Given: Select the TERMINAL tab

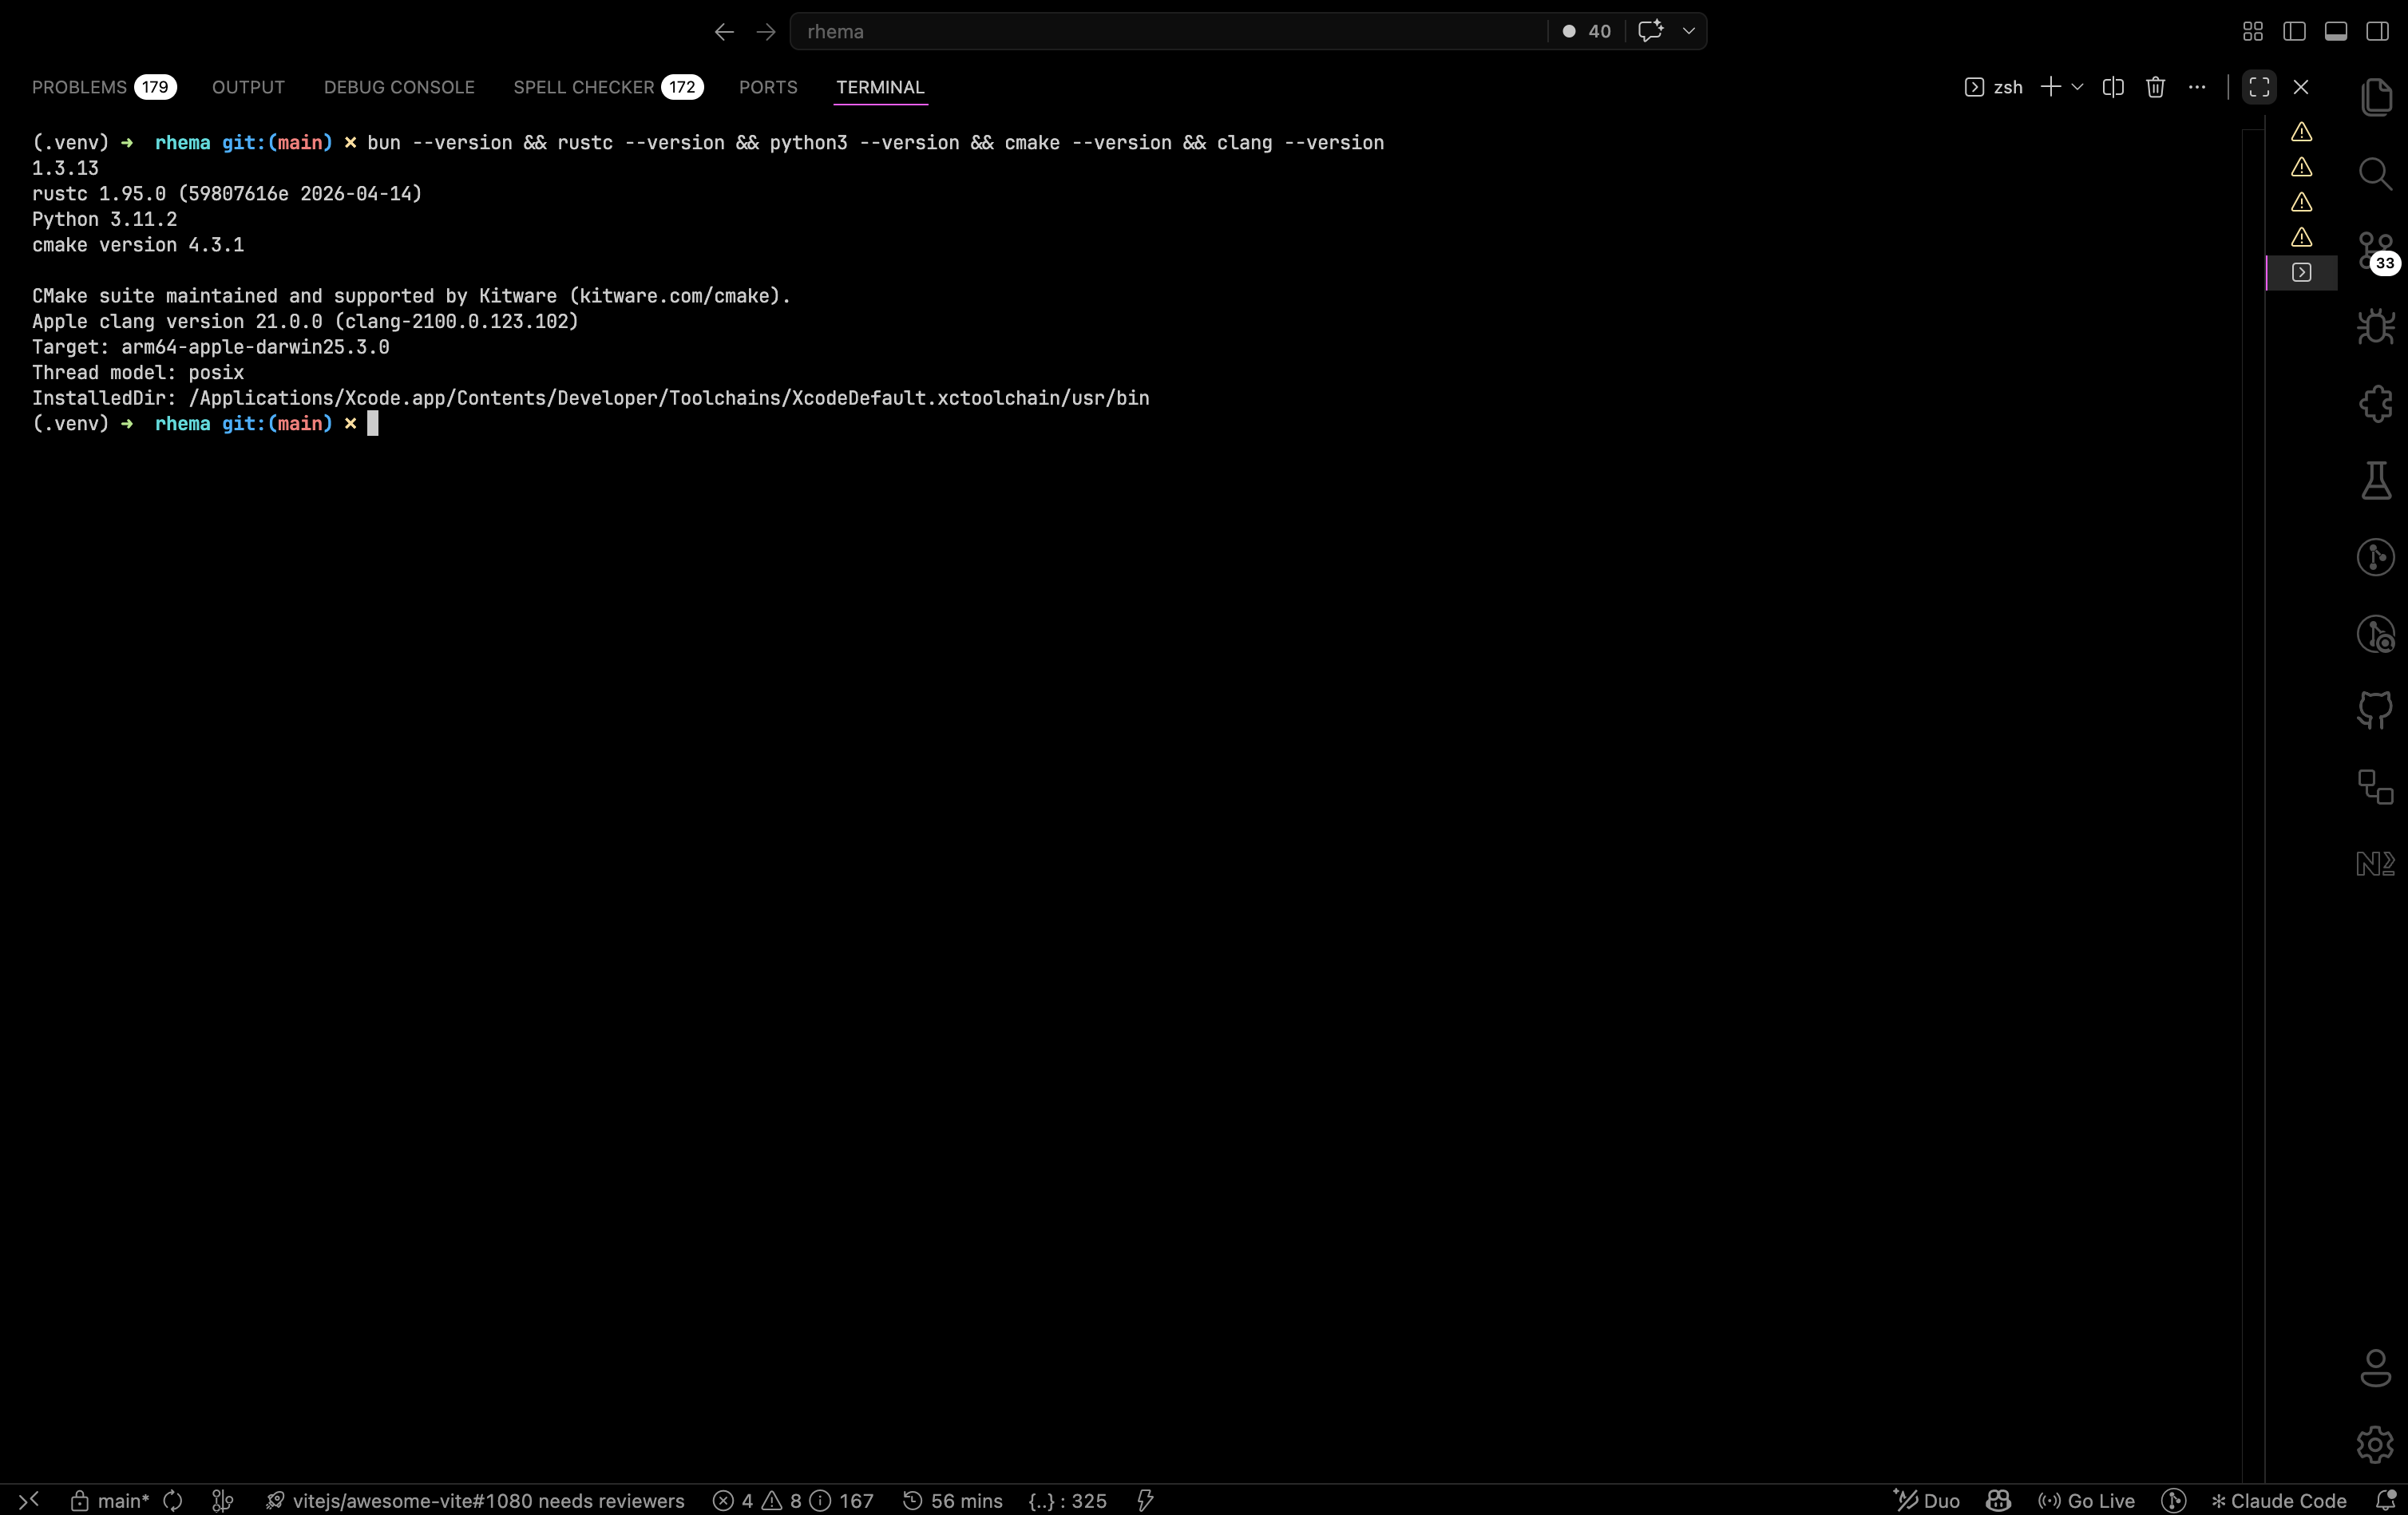Looking at the screenshot, I should click(x=880, y=87).
